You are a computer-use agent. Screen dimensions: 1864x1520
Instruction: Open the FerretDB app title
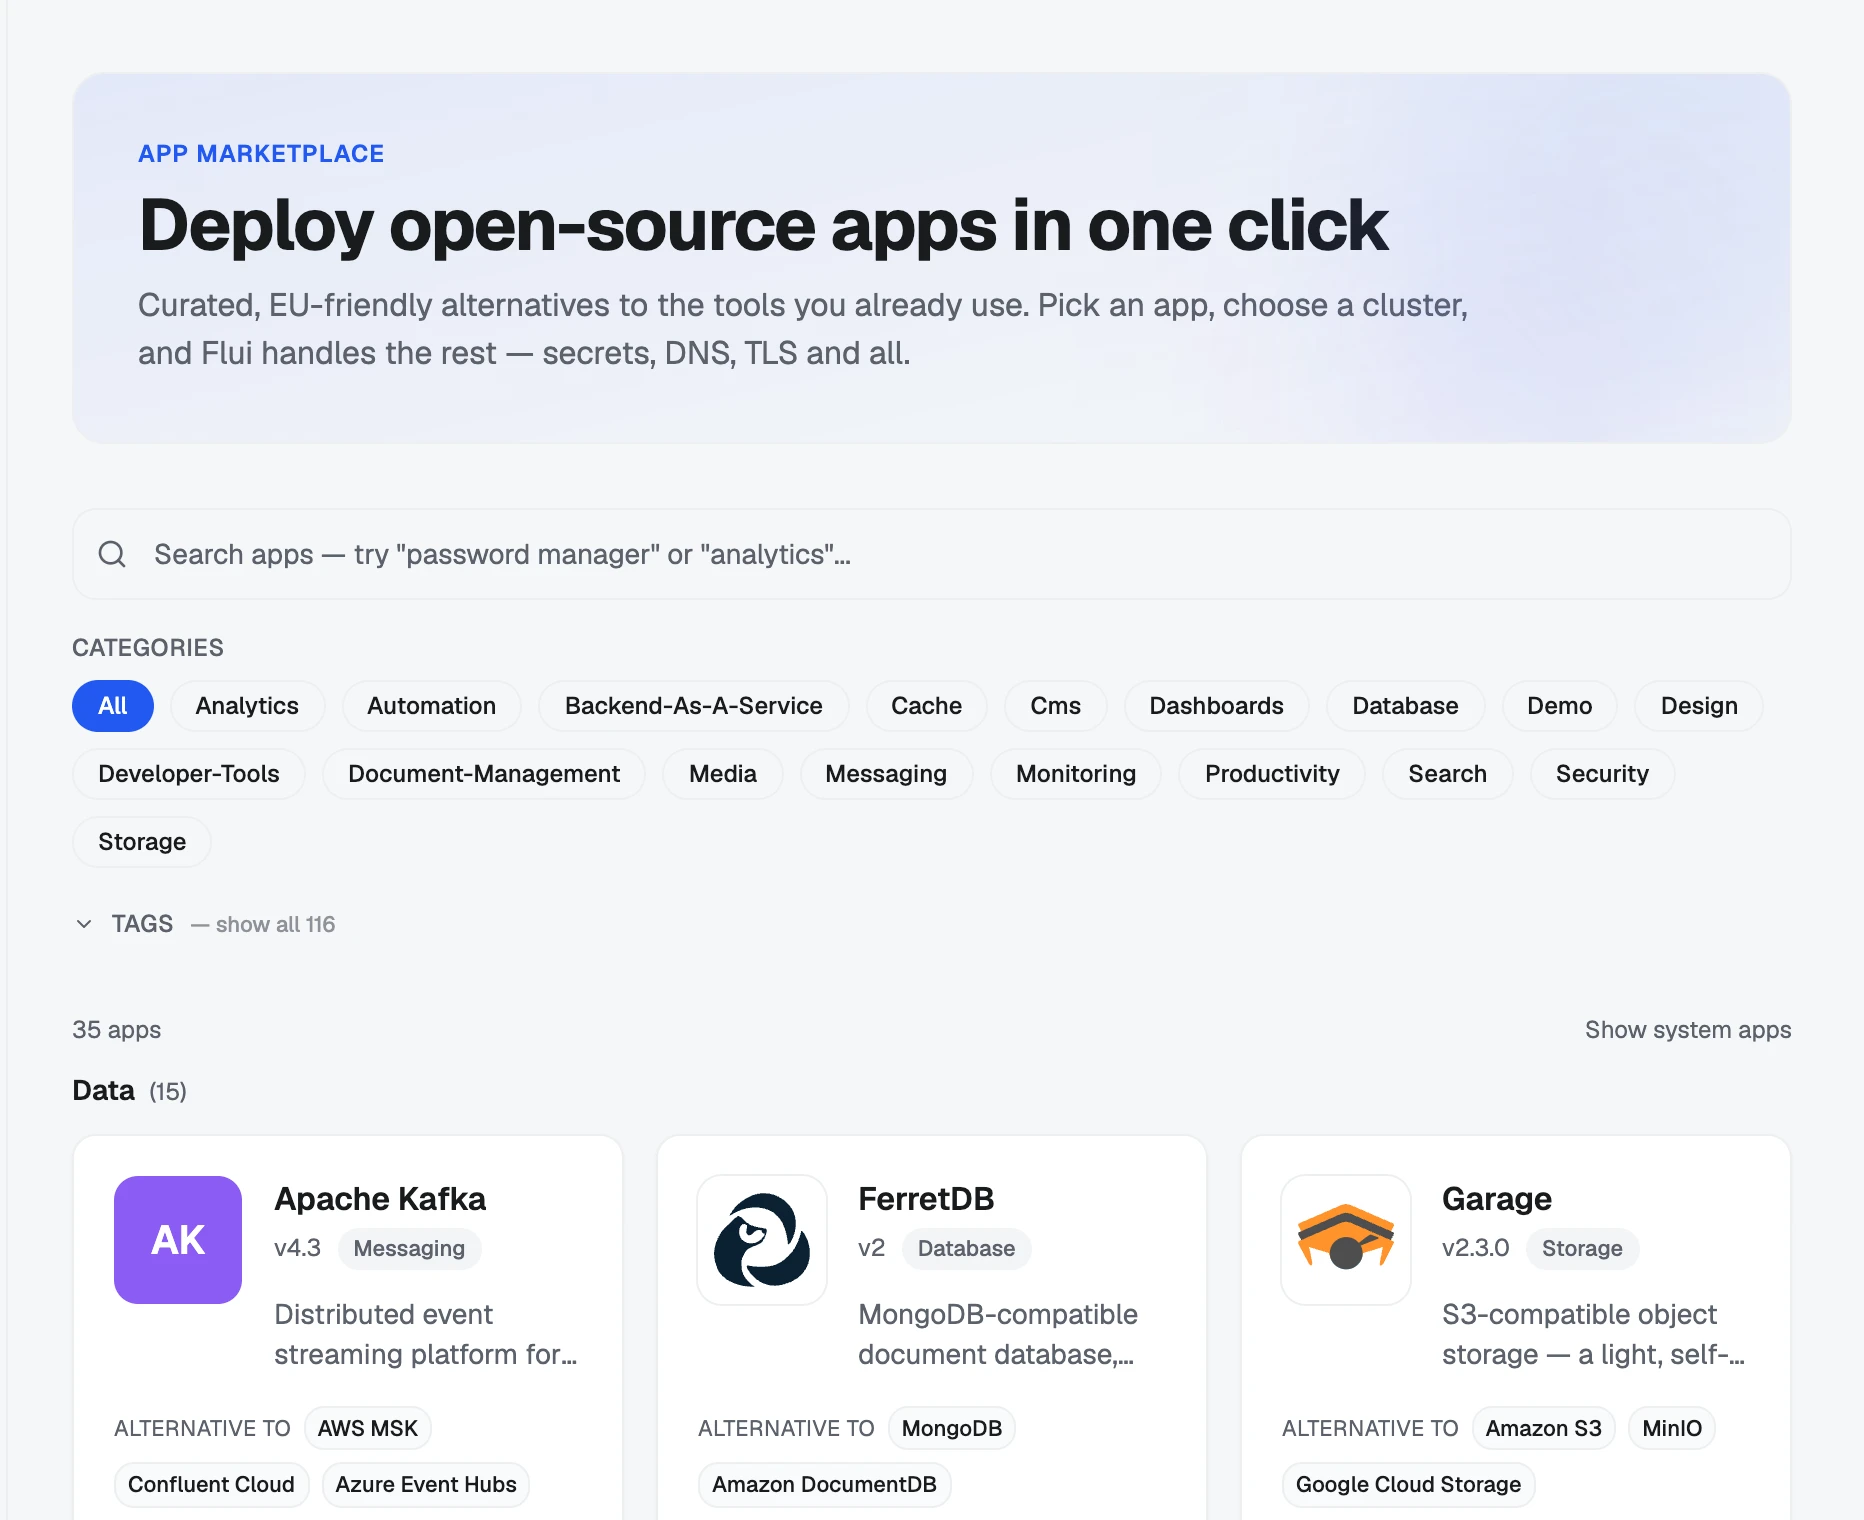coord(926,1199)
